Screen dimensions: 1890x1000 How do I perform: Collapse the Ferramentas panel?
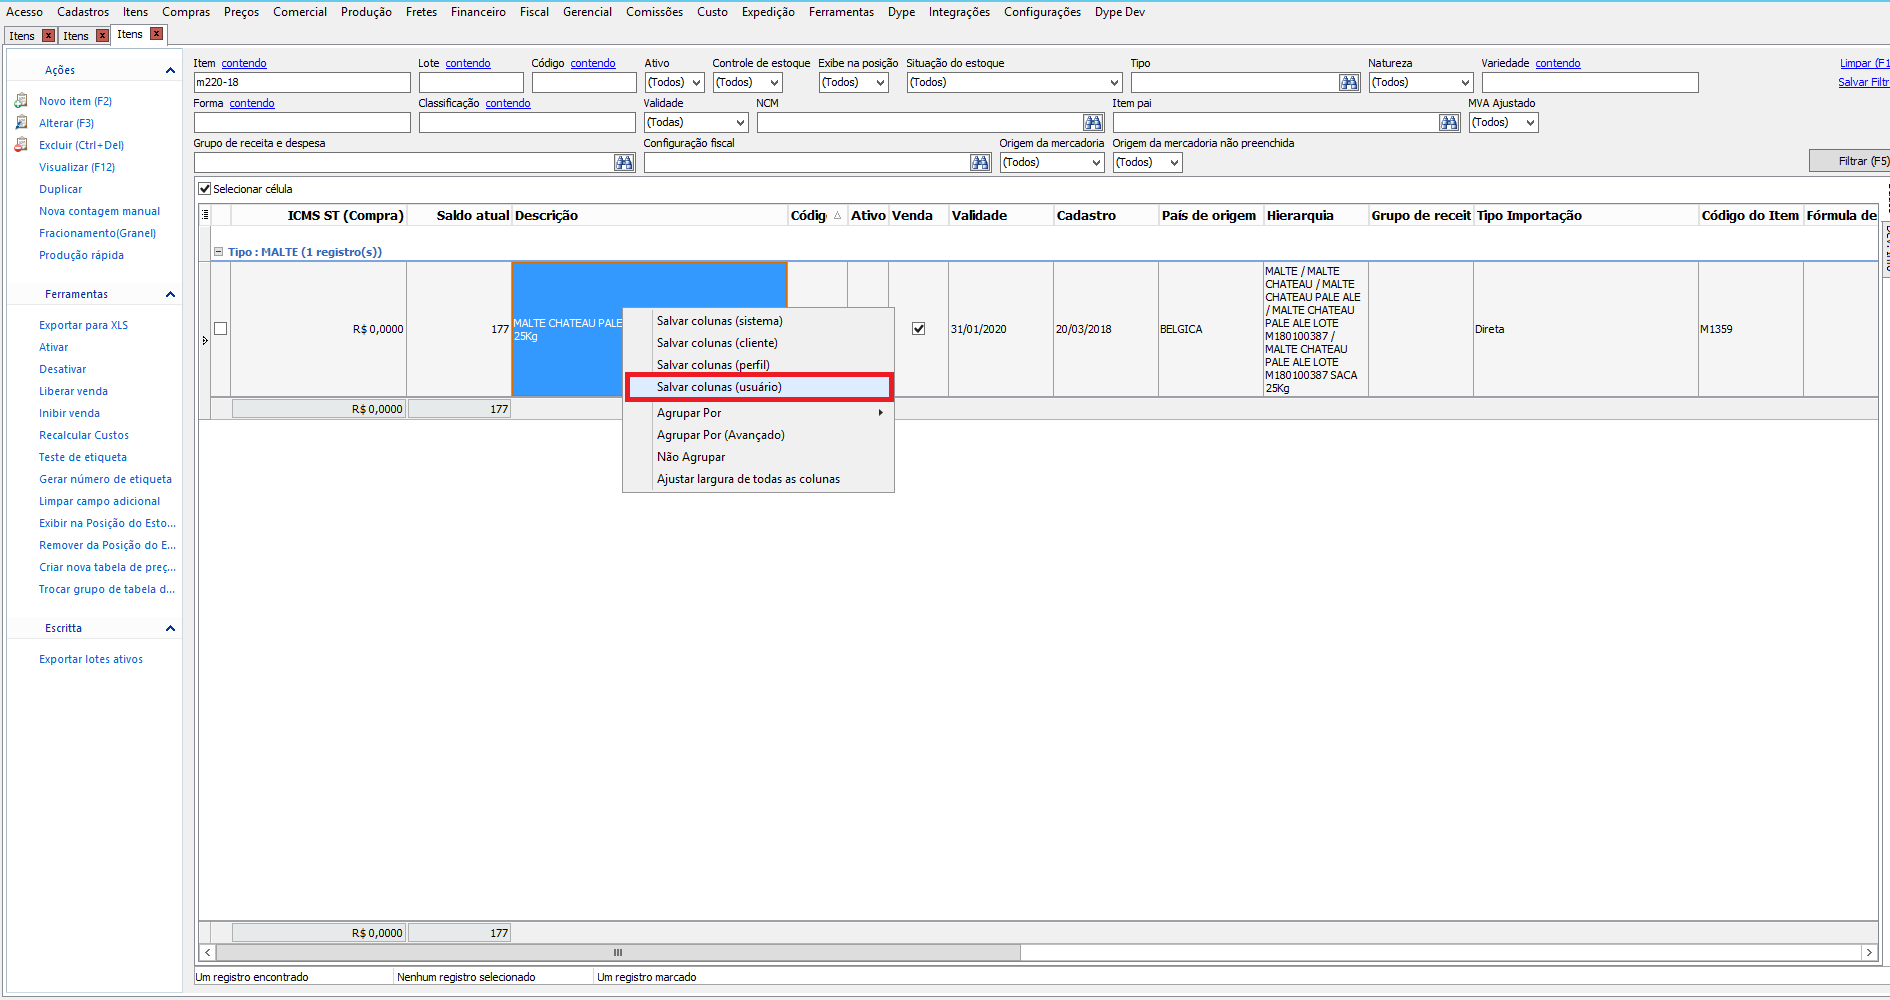[x=170, y=294]
